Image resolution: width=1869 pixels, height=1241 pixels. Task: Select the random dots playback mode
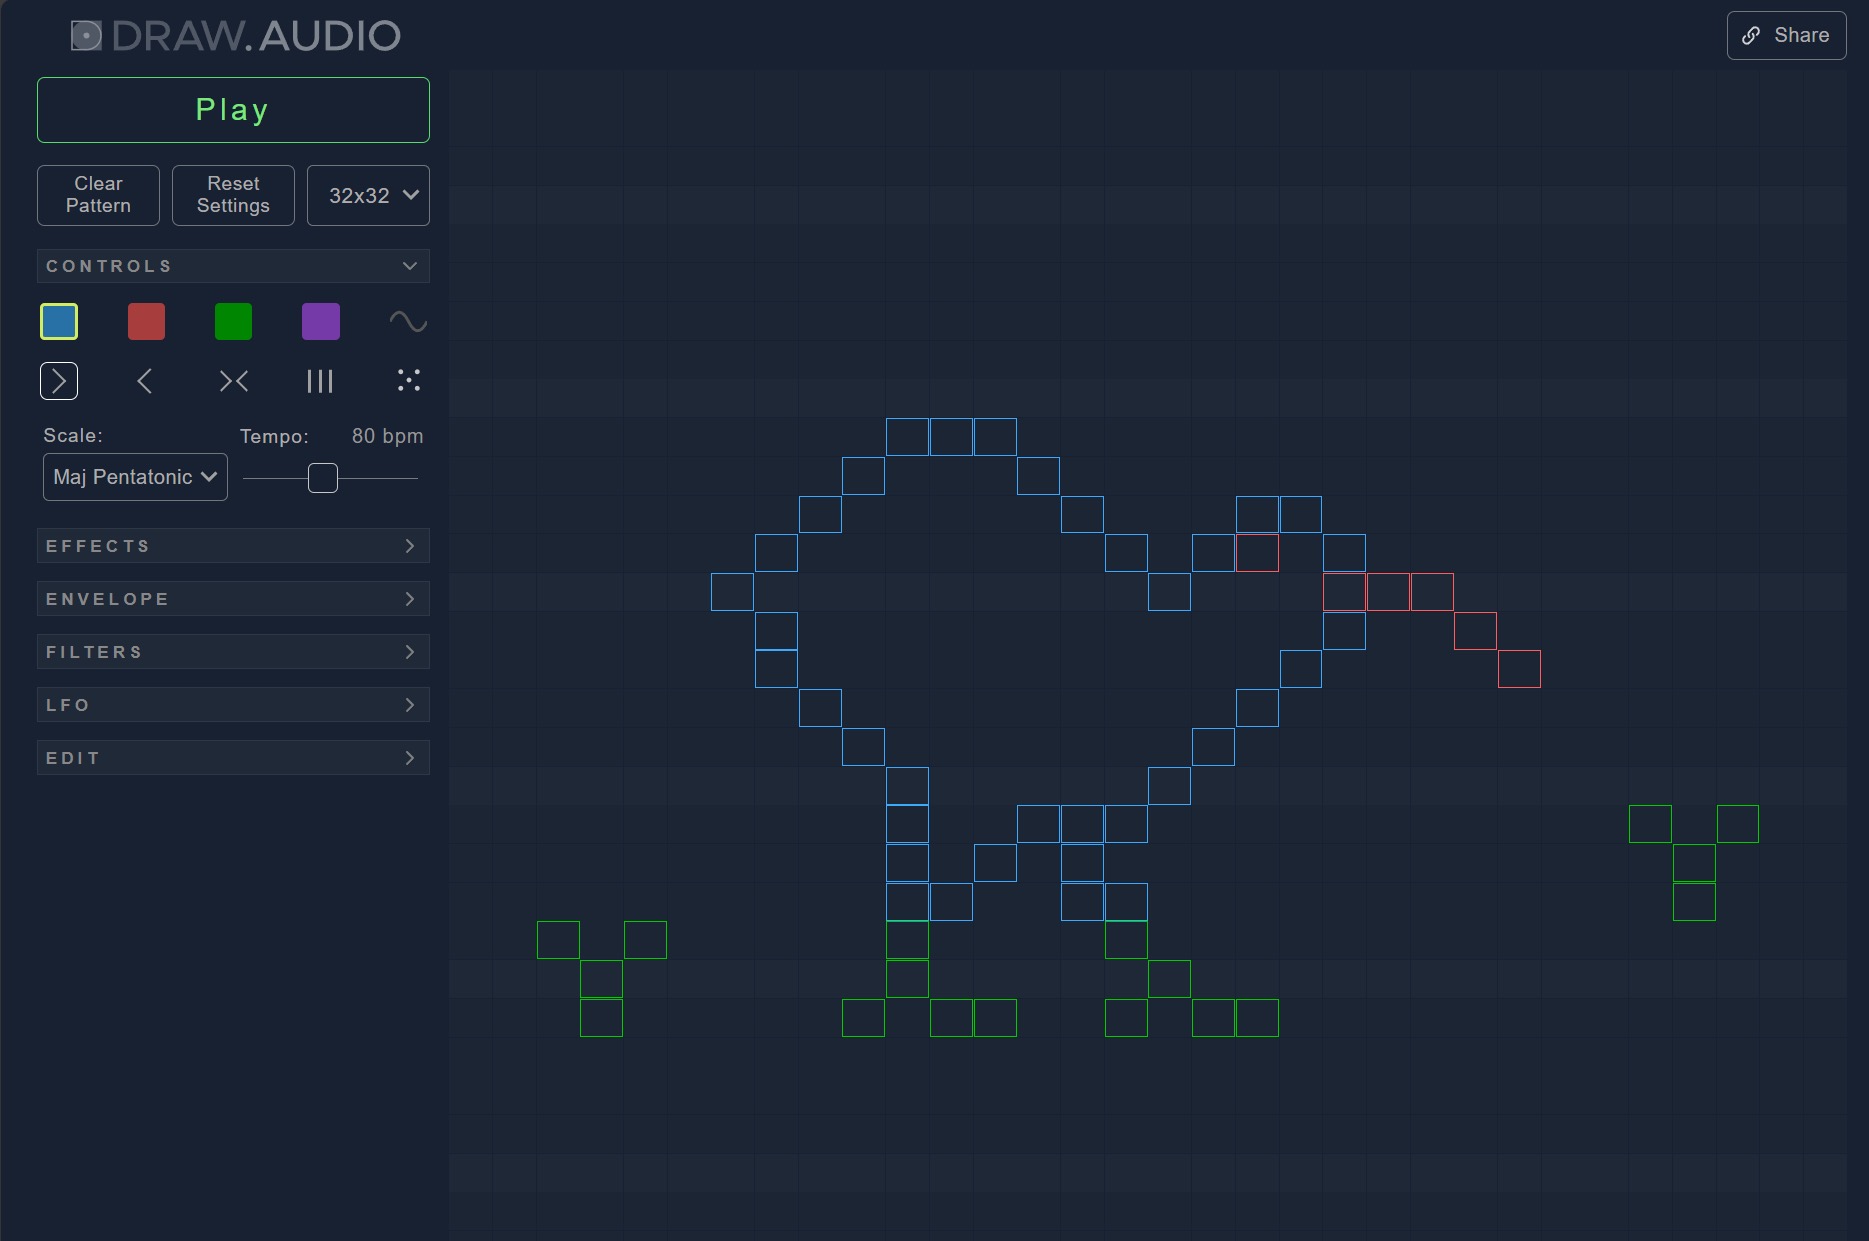click(x=408, y=380)
